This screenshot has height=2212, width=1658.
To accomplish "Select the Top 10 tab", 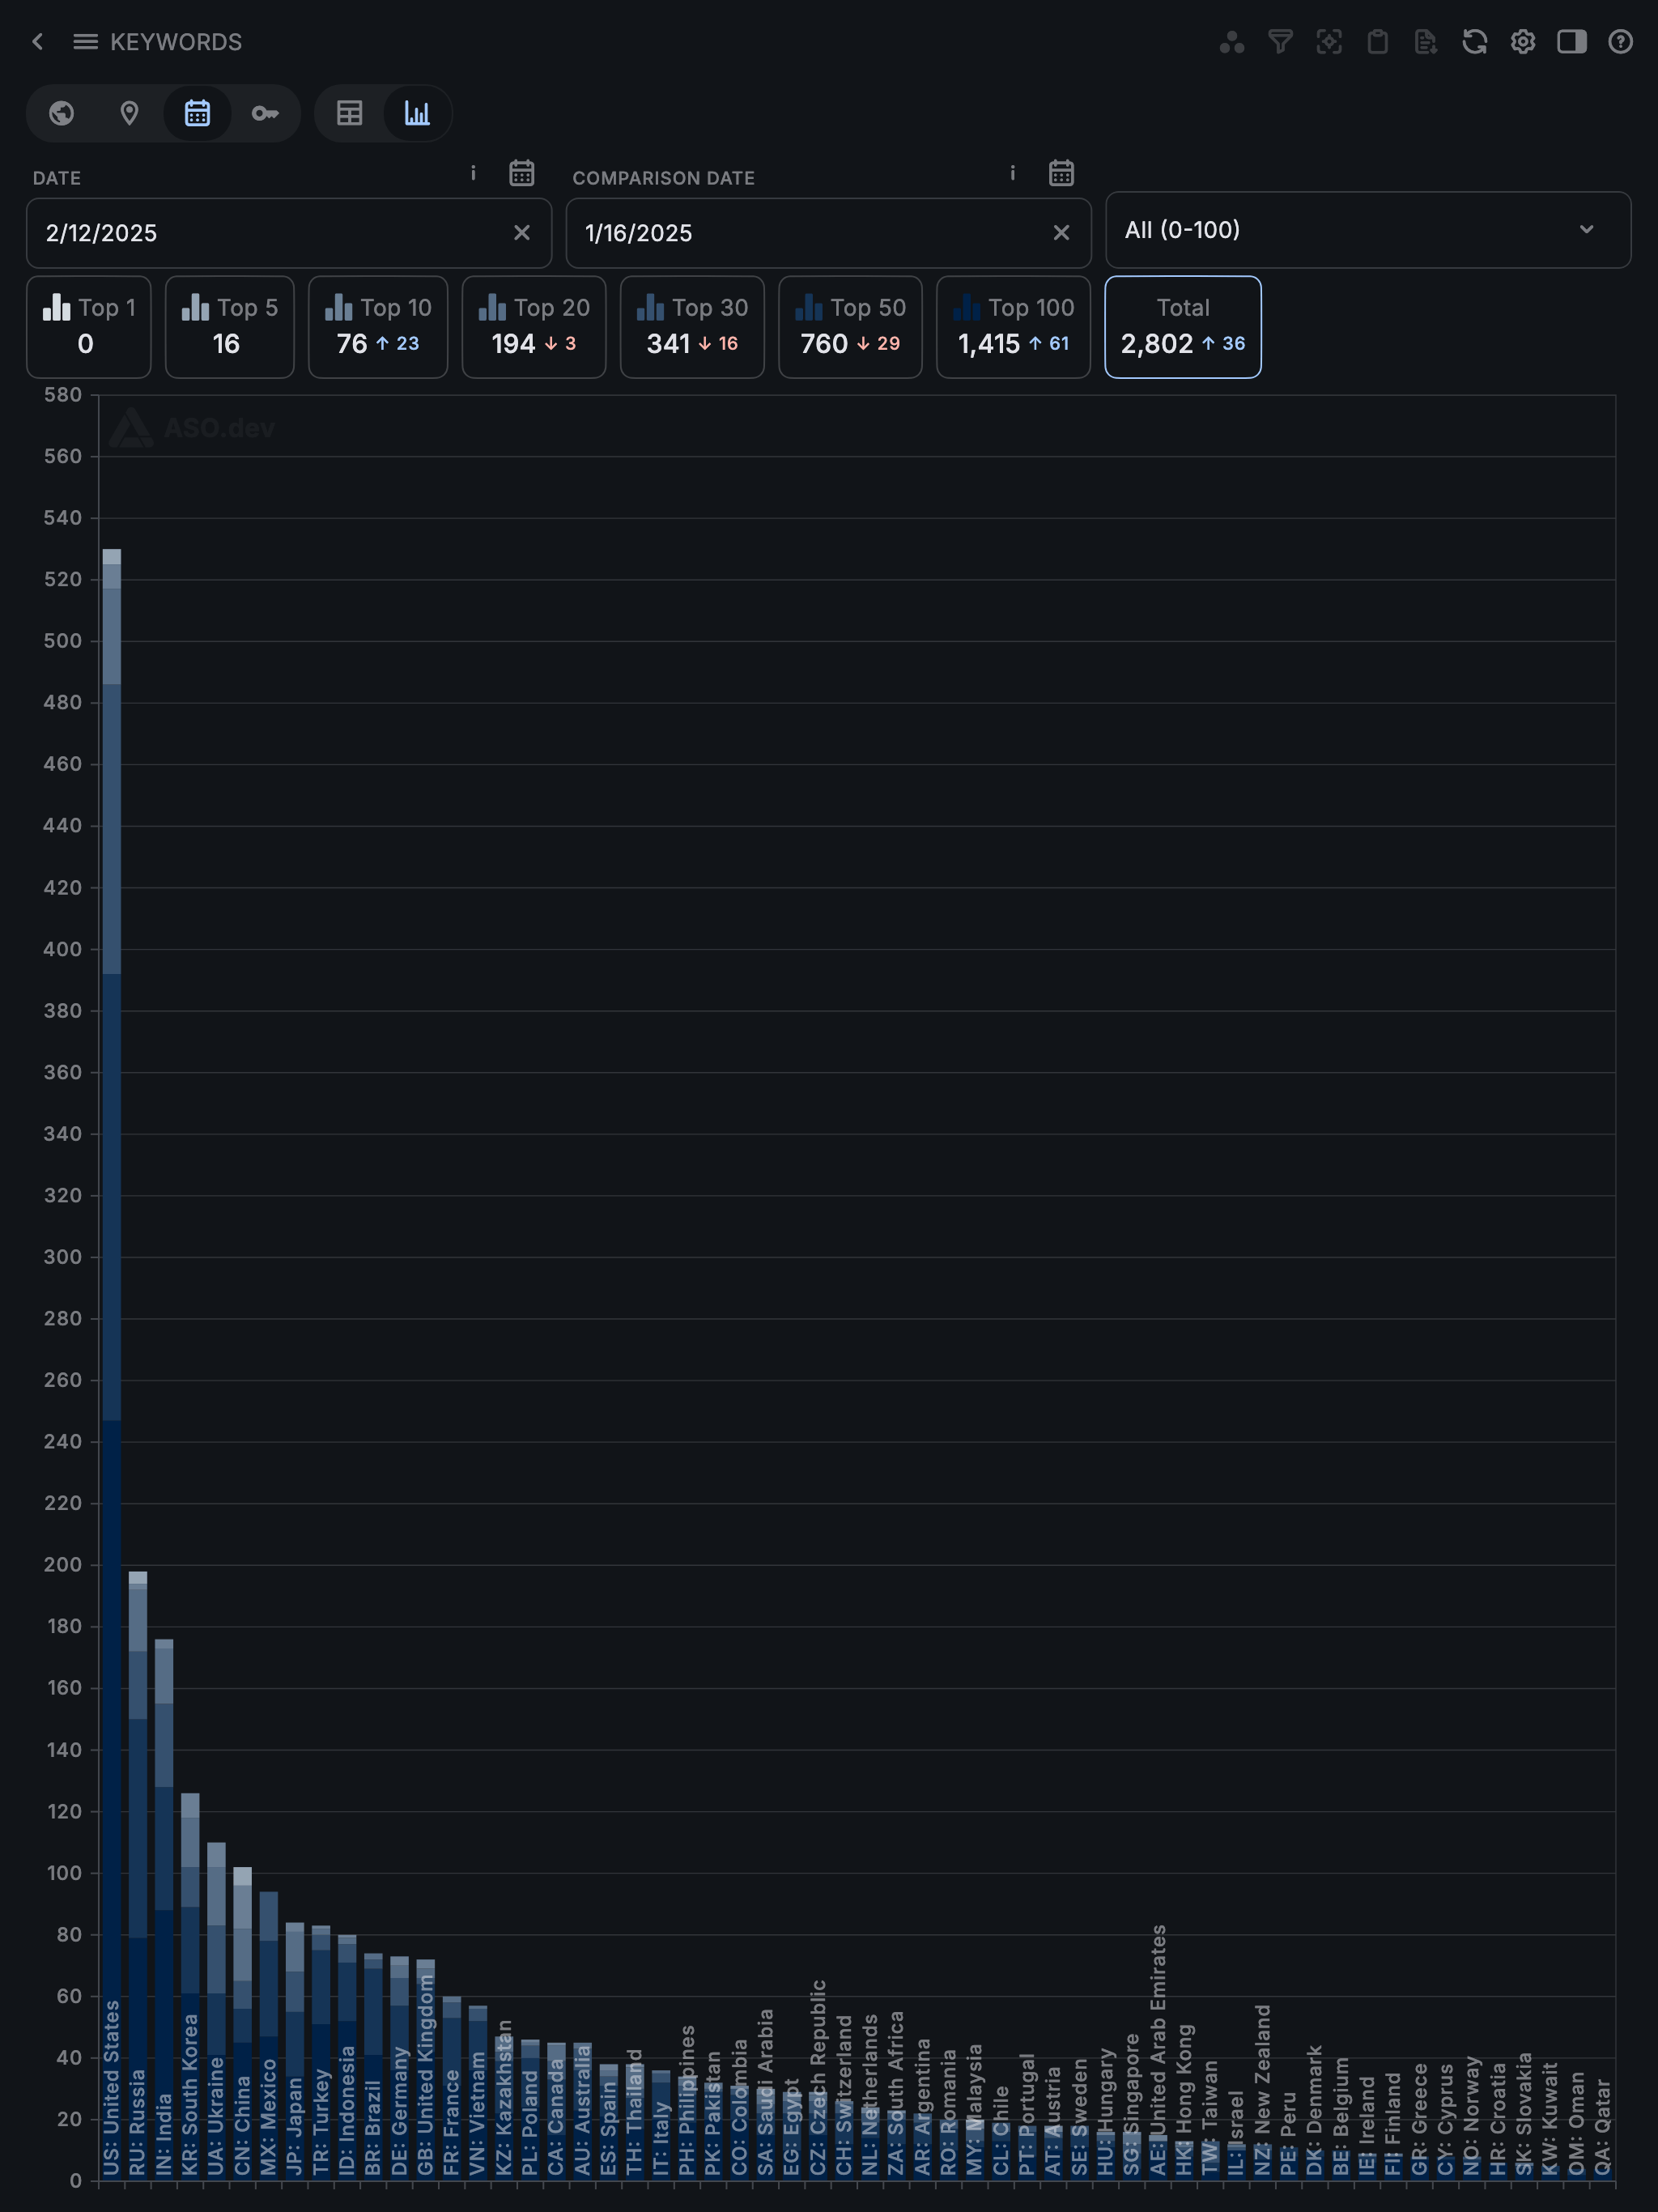I will coord(378,327).
